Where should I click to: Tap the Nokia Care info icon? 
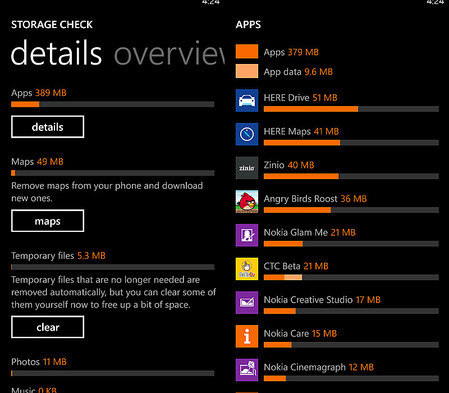click(x=247, y=336)
